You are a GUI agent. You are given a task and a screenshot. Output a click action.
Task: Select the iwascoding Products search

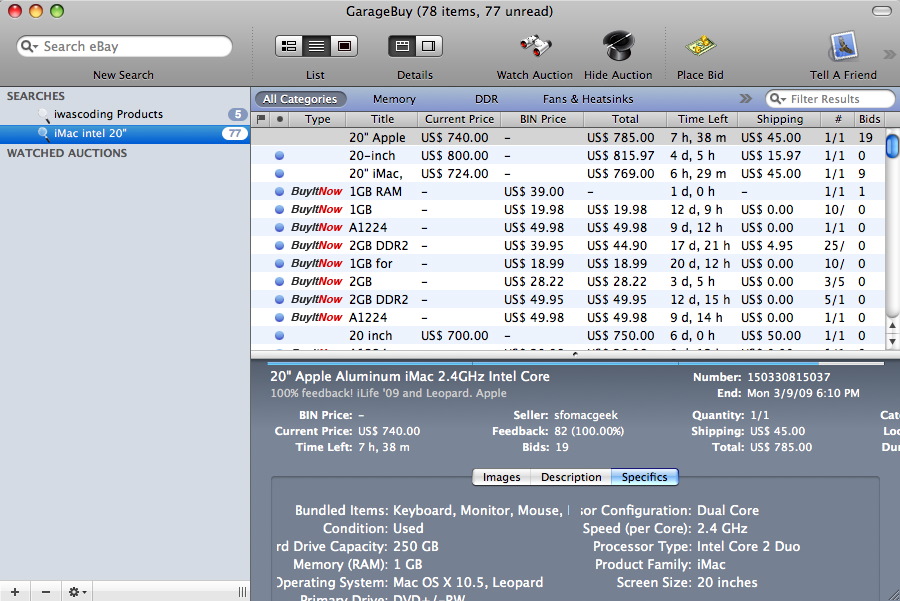coord(125,114)
